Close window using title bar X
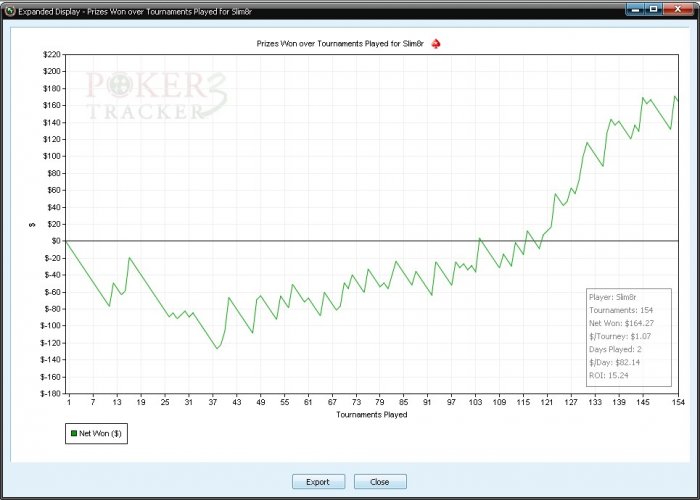The width and height of the screenshot is (700, 500). click(678, 9)
